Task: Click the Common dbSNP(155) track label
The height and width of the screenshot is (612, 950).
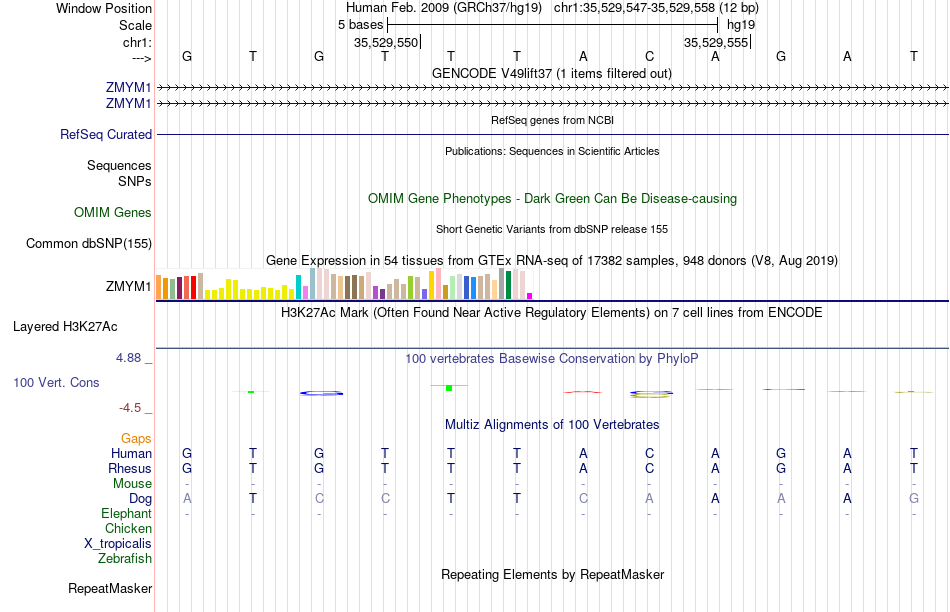Action: click(x=89, y=244)
